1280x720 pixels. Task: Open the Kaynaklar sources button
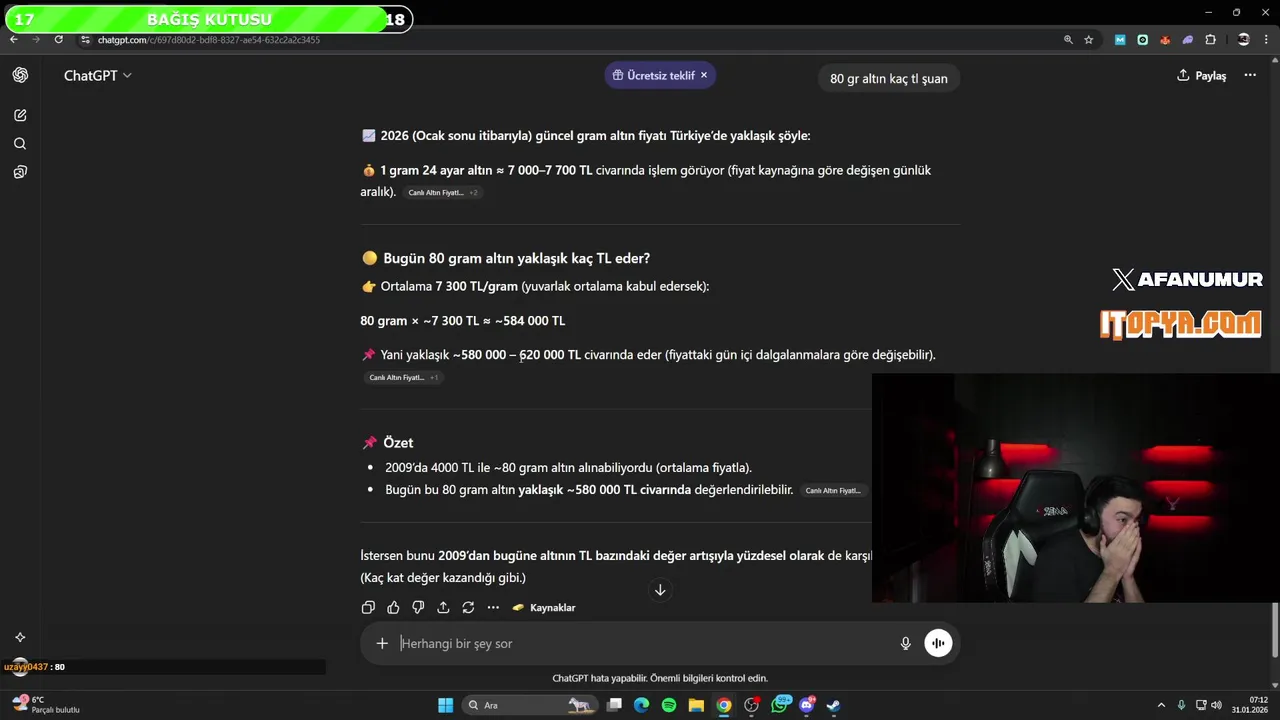[x=544, y=607]
